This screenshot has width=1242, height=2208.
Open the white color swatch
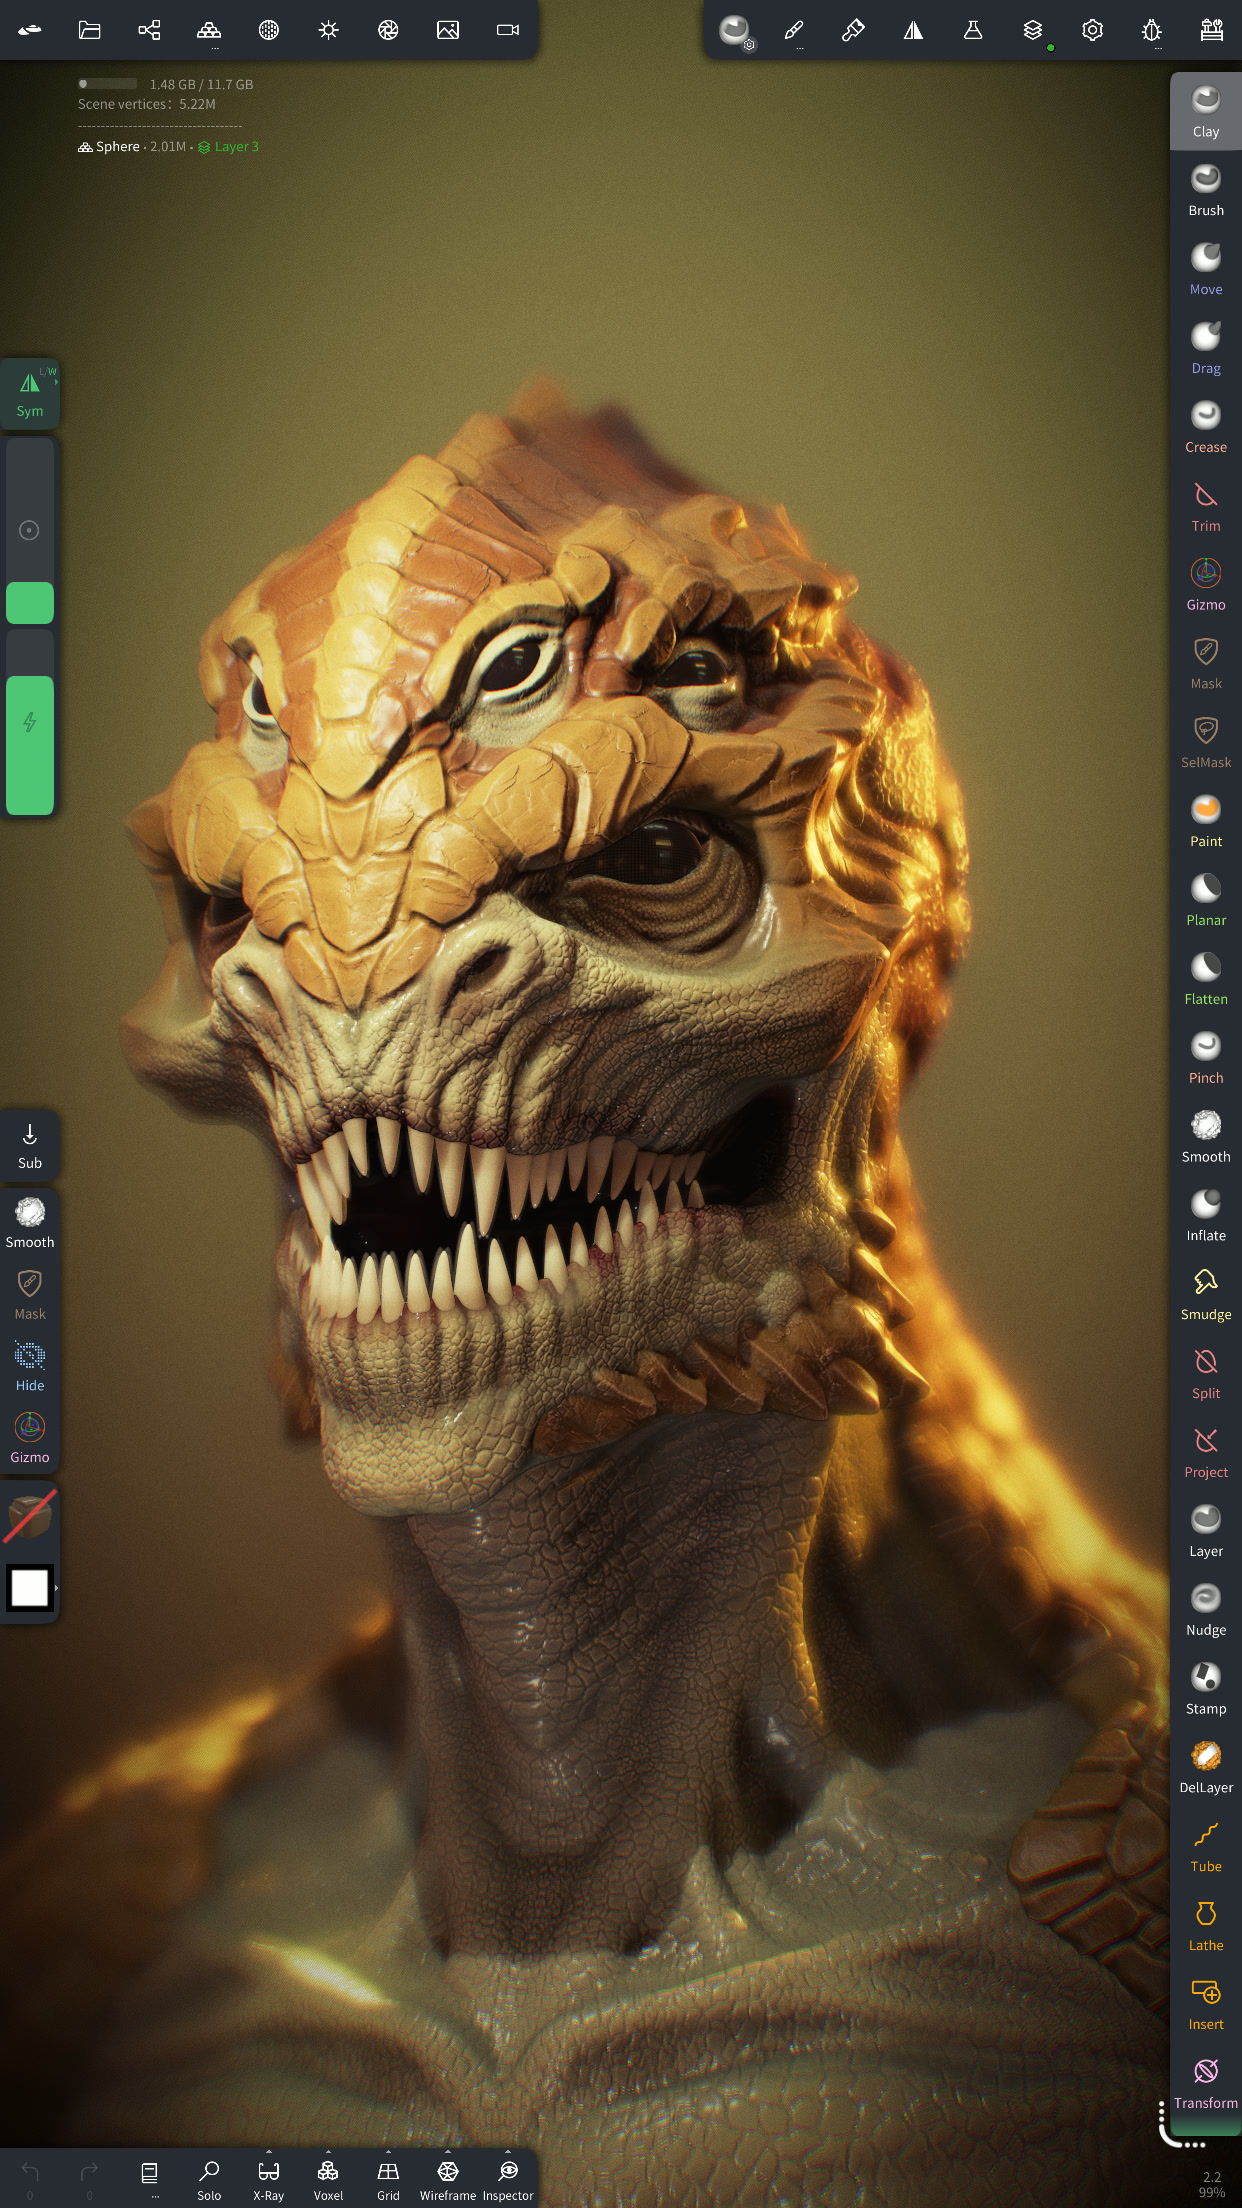pos(30,1588)
